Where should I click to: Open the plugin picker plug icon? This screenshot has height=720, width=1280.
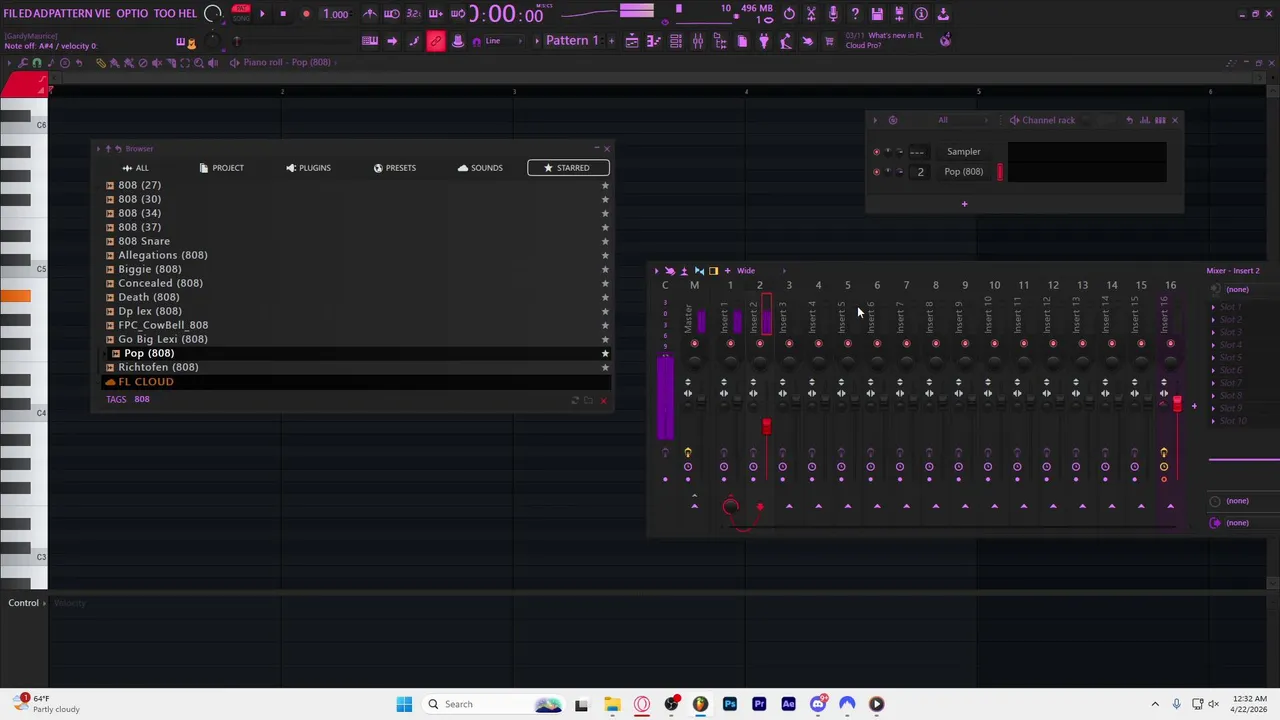point(764,41)
